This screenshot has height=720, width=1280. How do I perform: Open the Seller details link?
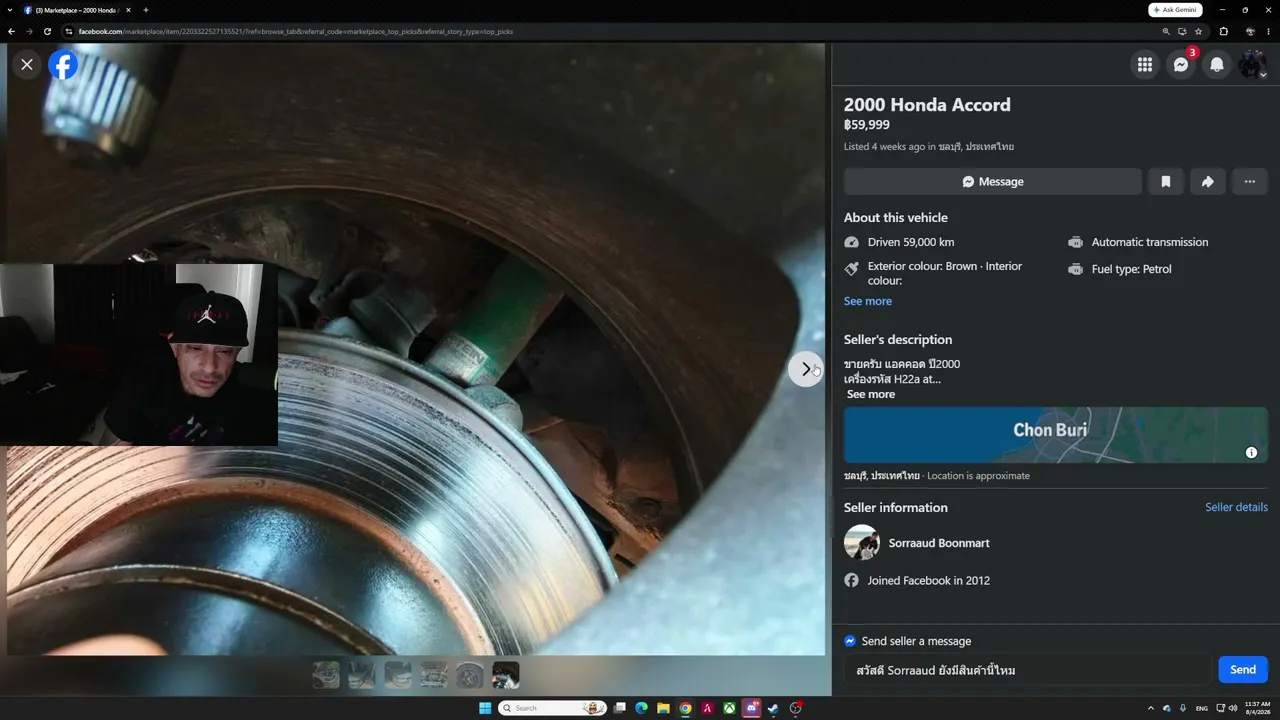click(x=1236, y=507)
